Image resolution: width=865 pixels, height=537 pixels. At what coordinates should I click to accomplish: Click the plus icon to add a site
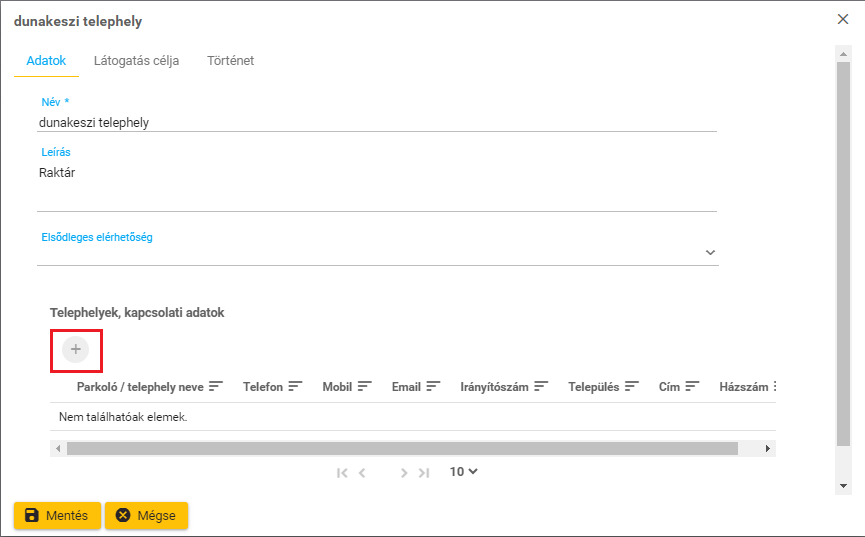pyautogui.click(x=76, y=349)
